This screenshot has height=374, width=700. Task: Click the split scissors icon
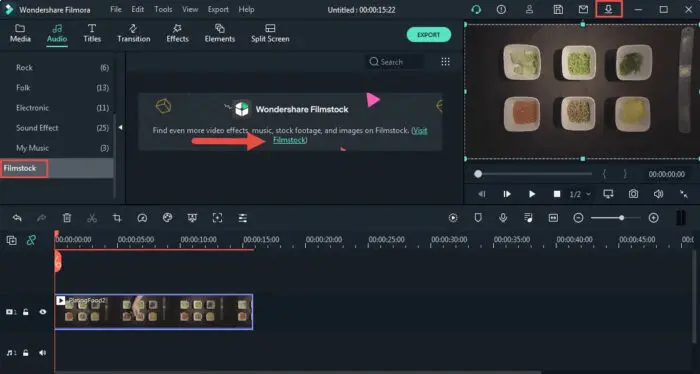pyautogui.click(x=92, y=218)
